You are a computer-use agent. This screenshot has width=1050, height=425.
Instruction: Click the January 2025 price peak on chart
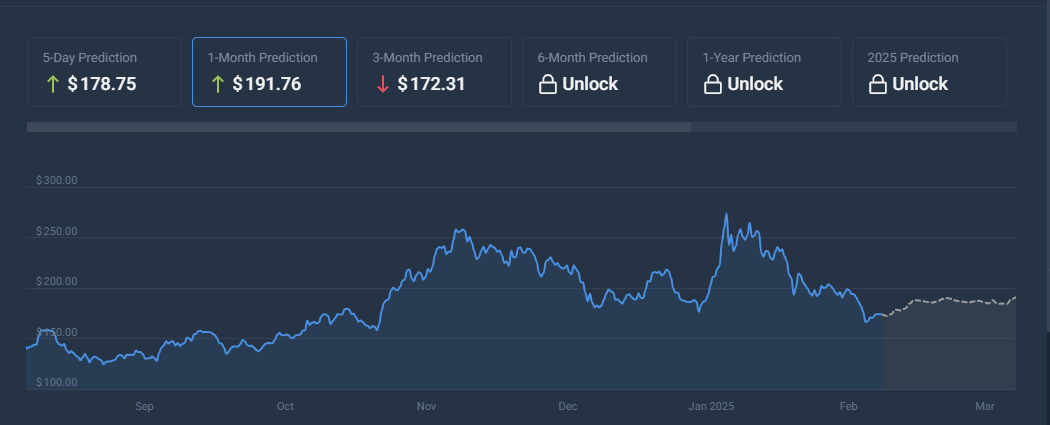click(727, 215)
